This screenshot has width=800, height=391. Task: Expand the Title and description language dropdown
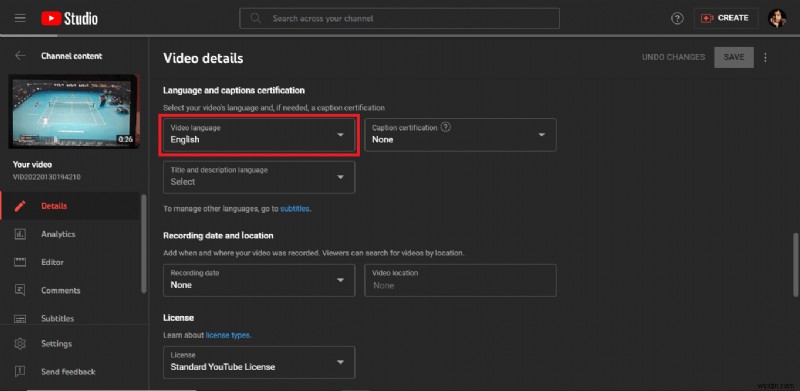[259, 177]
